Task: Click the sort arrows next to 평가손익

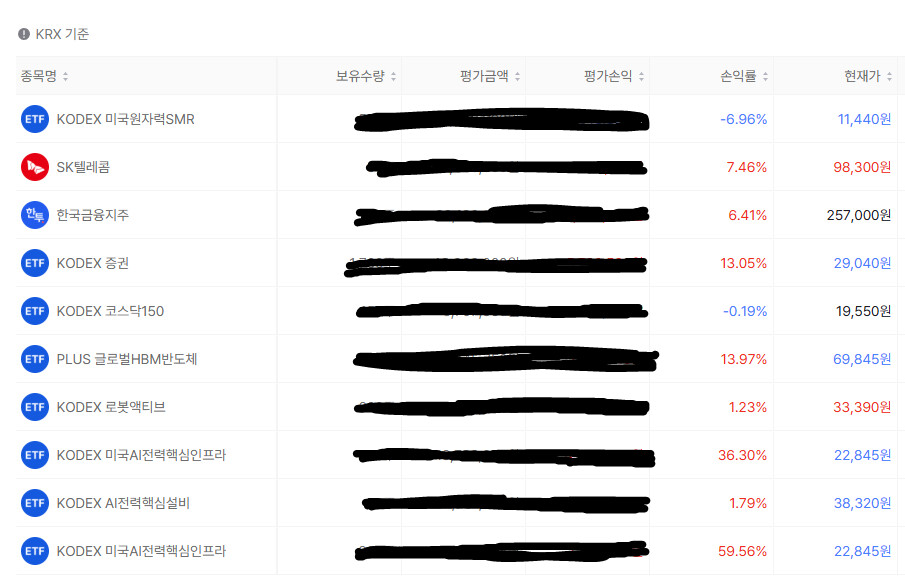Action: coord(641,76)
